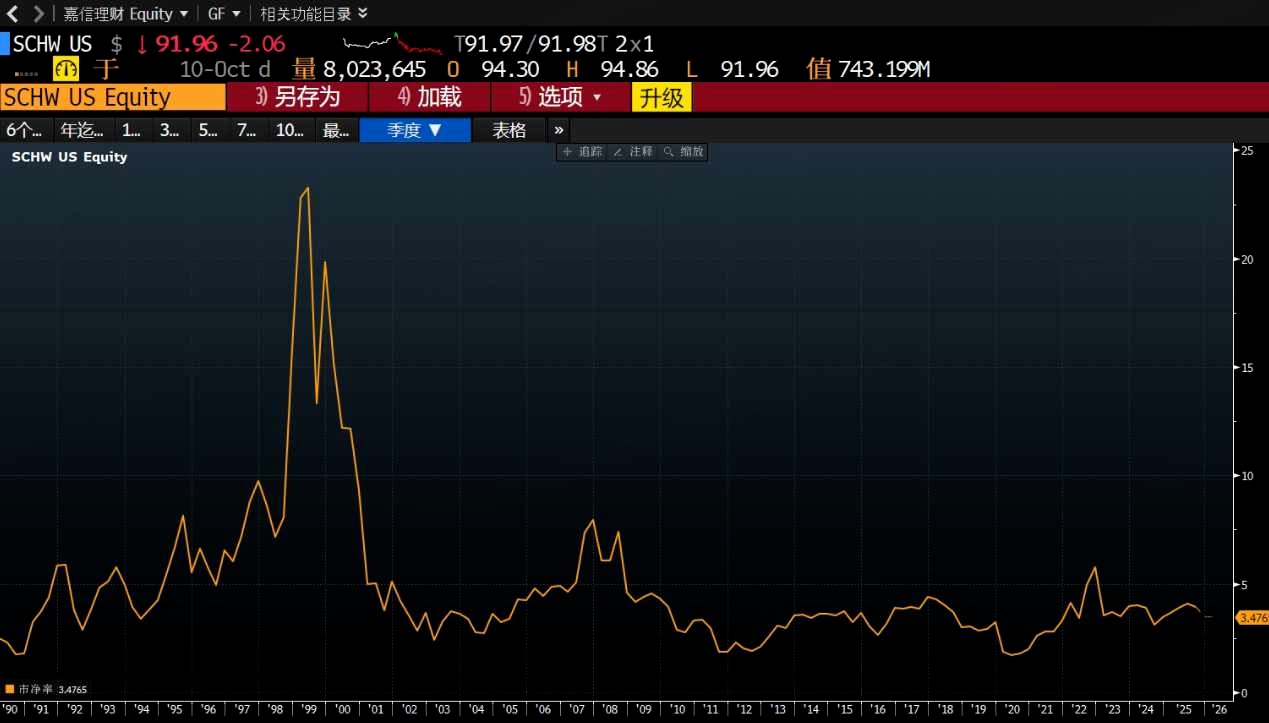Select the 5... time range tab
Image resolution: width=1269 pixels, height=723 pixels.
pyautogui.click(x=208, y=130)
